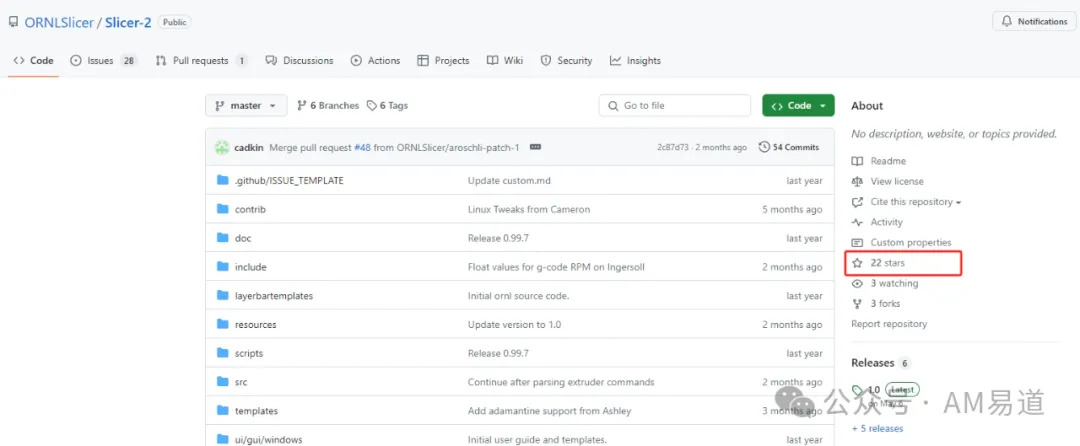Click folder icon beside include

pos(222,267)
